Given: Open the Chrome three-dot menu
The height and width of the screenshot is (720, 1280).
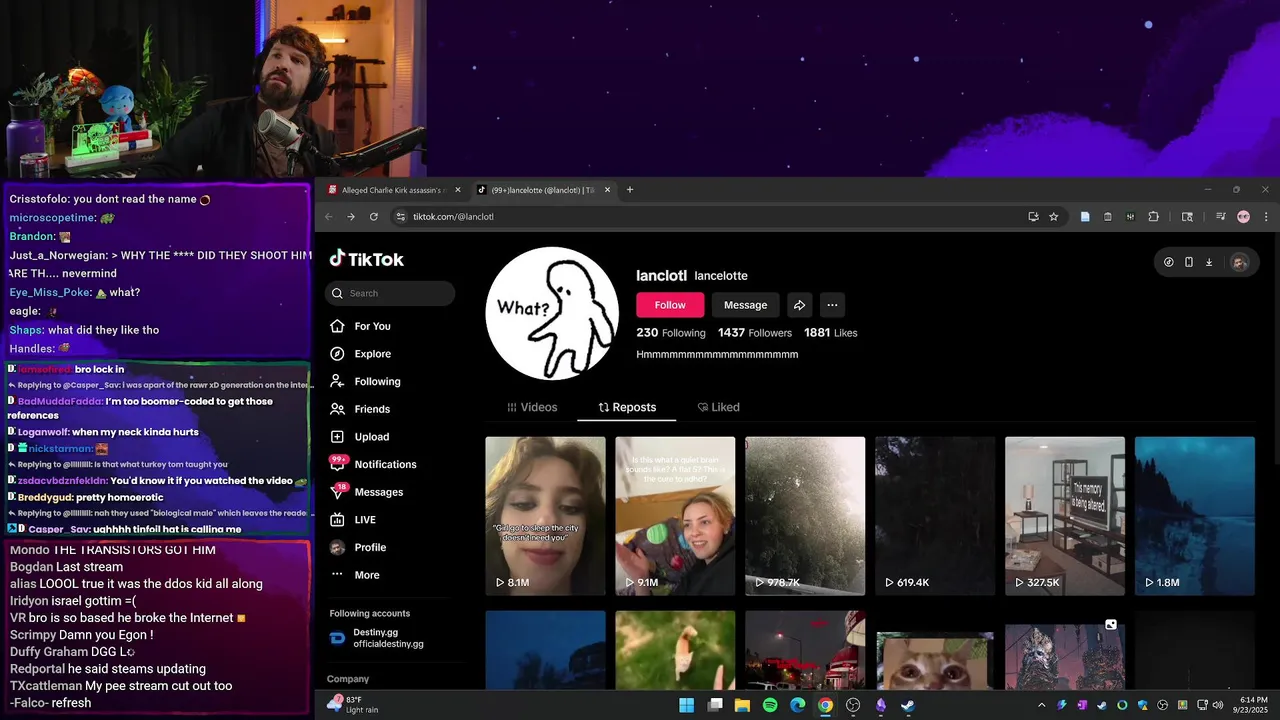Looking at the screenshot, I should (x=1266, y=216).
